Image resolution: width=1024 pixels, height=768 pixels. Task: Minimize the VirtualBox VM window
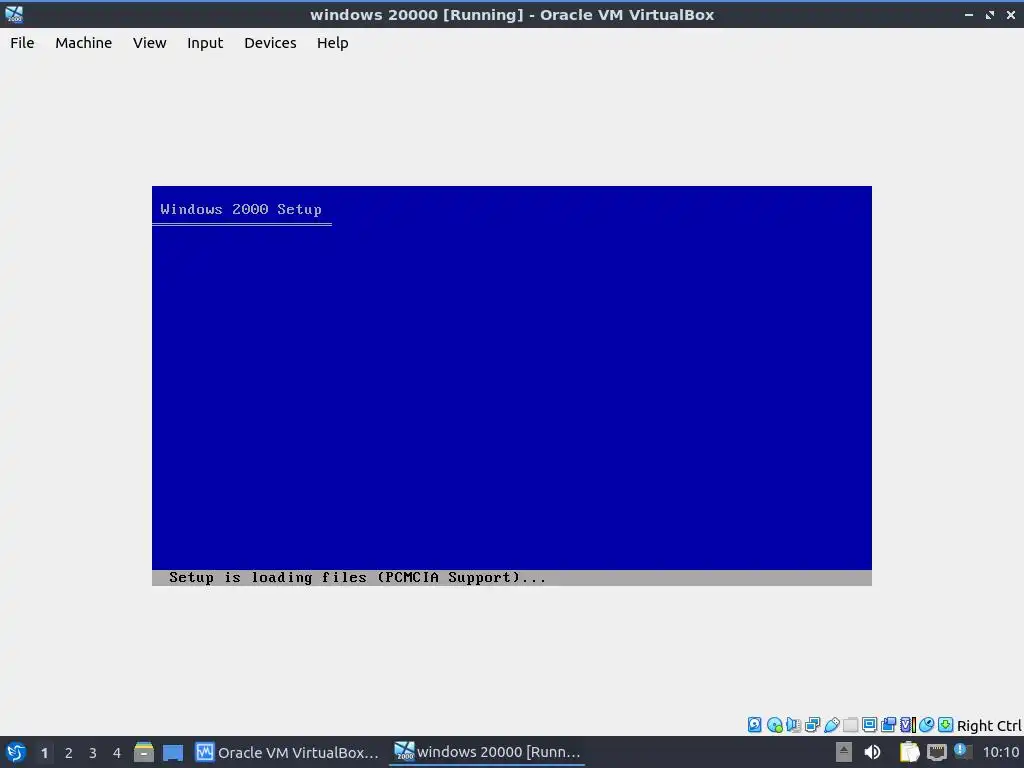[969, 14]
